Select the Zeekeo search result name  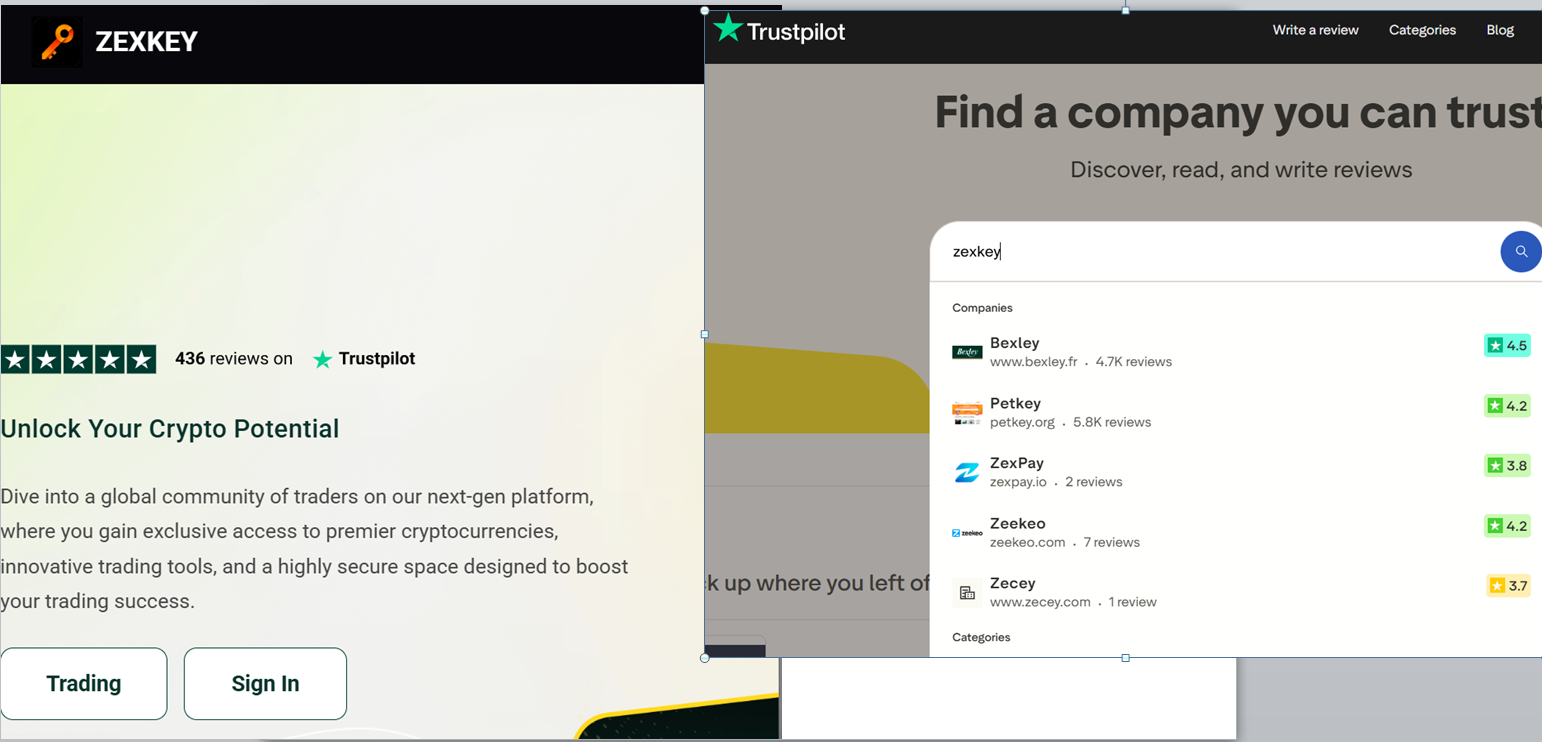(x=1018, y=523)
